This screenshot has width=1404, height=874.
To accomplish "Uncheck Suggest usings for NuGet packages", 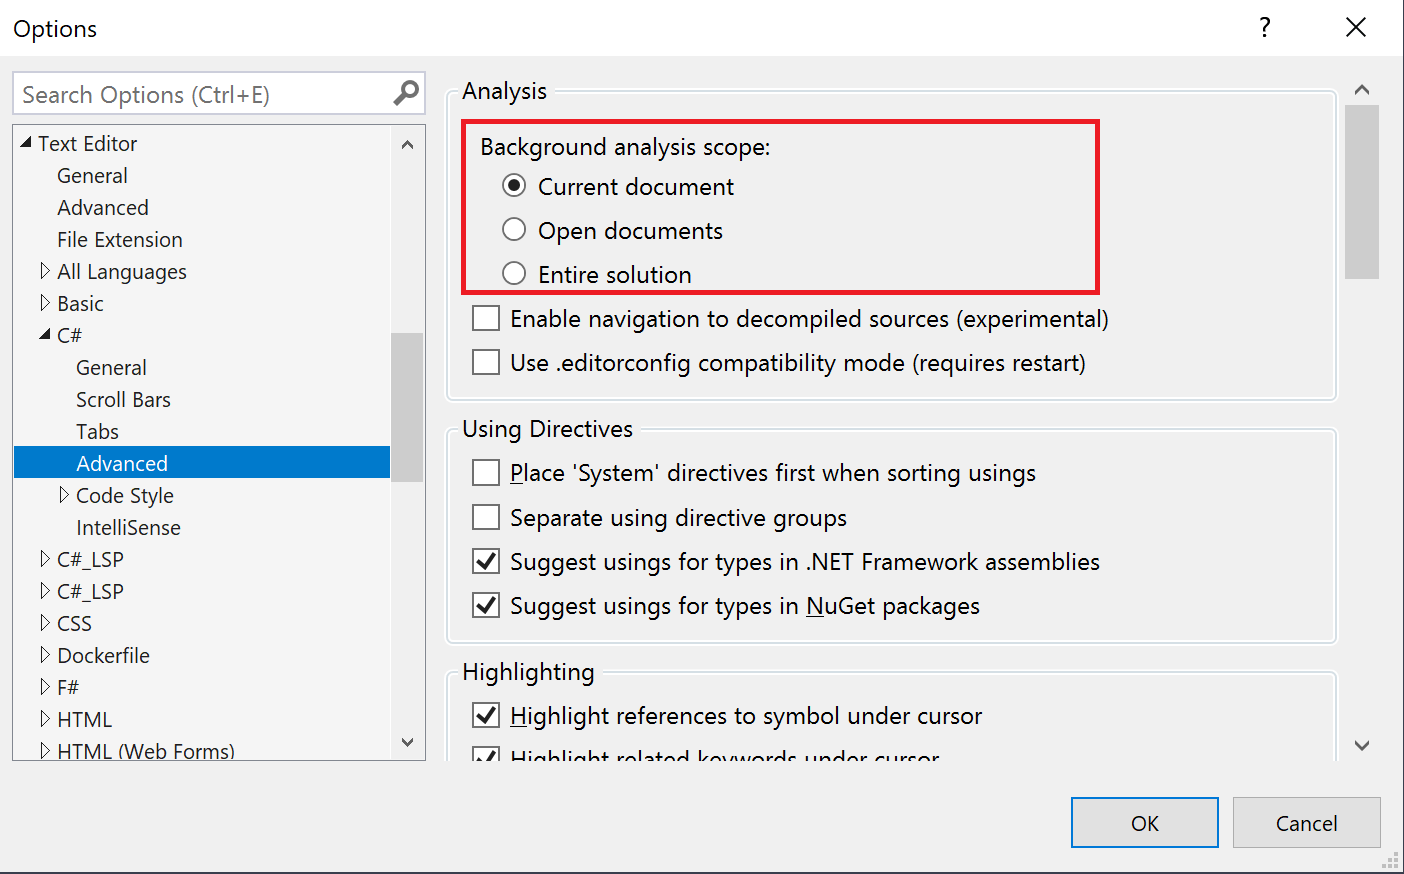I will click(x=485, y=605).
